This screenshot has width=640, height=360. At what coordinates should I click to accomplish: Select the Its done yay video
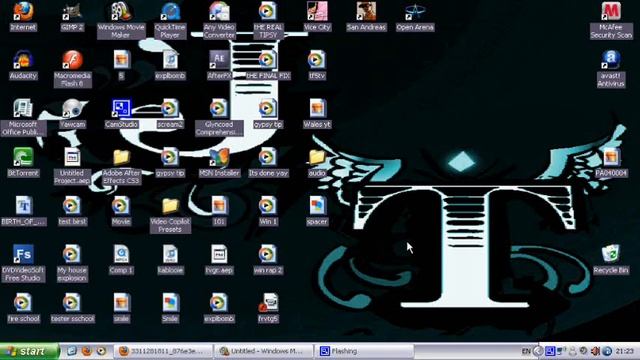268,162
